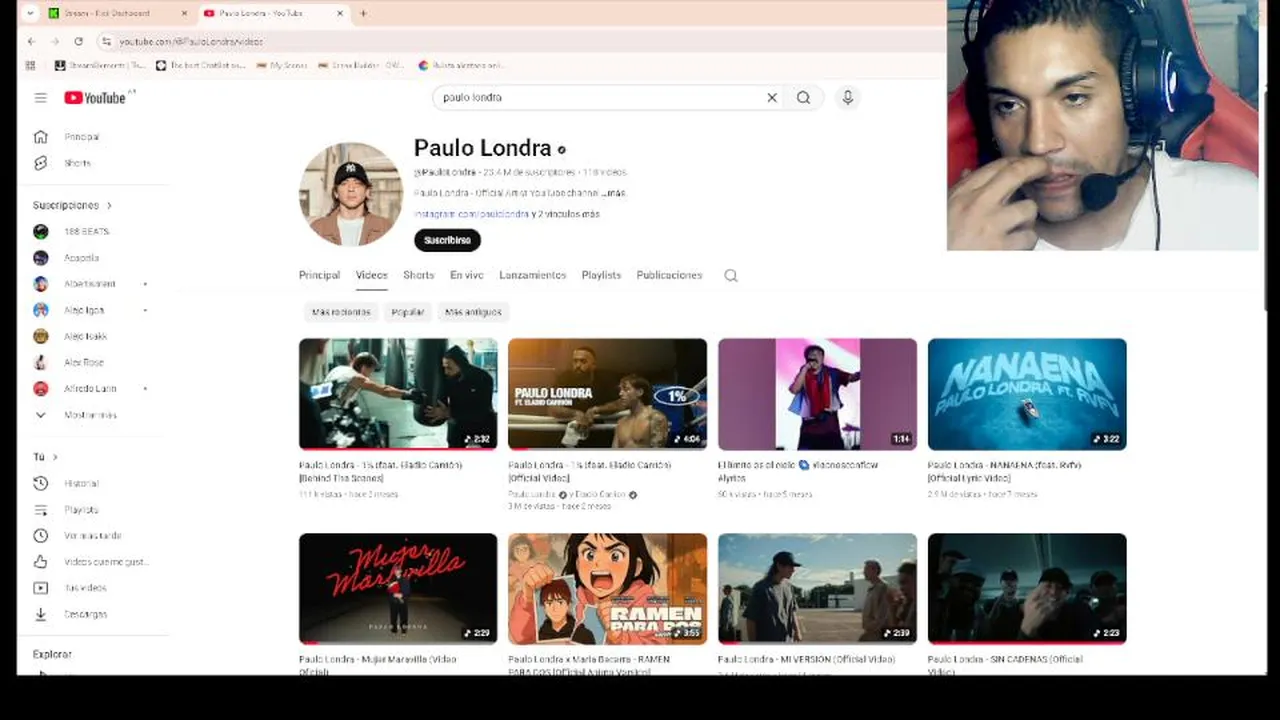Expand the Suscripciones section

pyautogui.click(x=72, y=205)
